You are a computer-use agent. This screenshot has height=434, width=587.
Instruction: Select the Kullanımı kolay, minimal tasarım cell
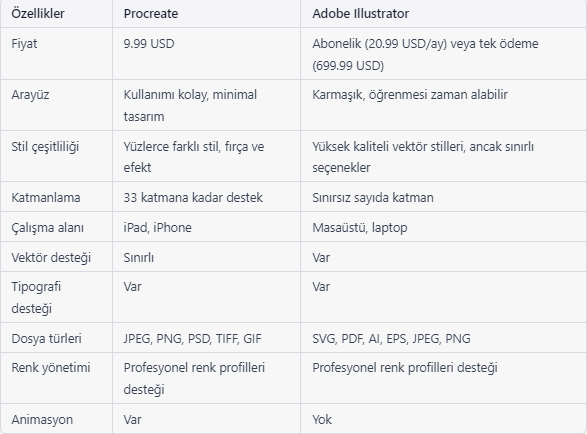pos(190,105)
